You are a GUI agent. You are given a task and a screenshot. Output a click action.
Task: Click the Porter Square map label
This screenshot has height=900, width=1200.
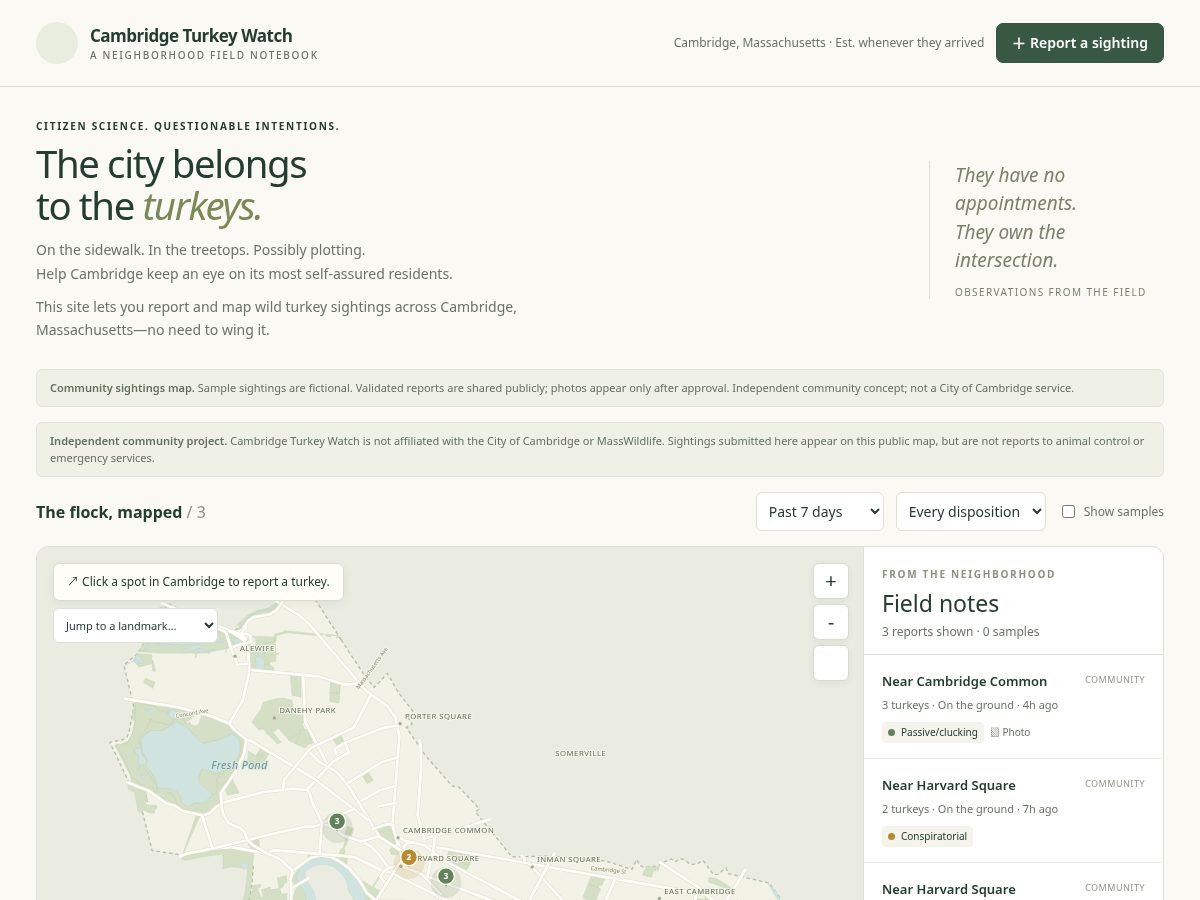tap(438, 716)
